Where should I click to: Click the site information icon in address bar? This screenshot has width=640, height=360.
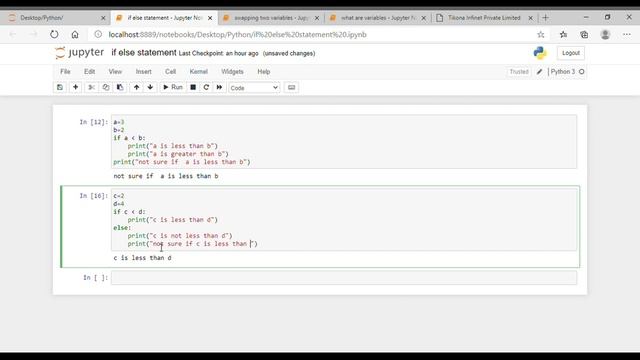pyautogui.click(x=98, y=35)
